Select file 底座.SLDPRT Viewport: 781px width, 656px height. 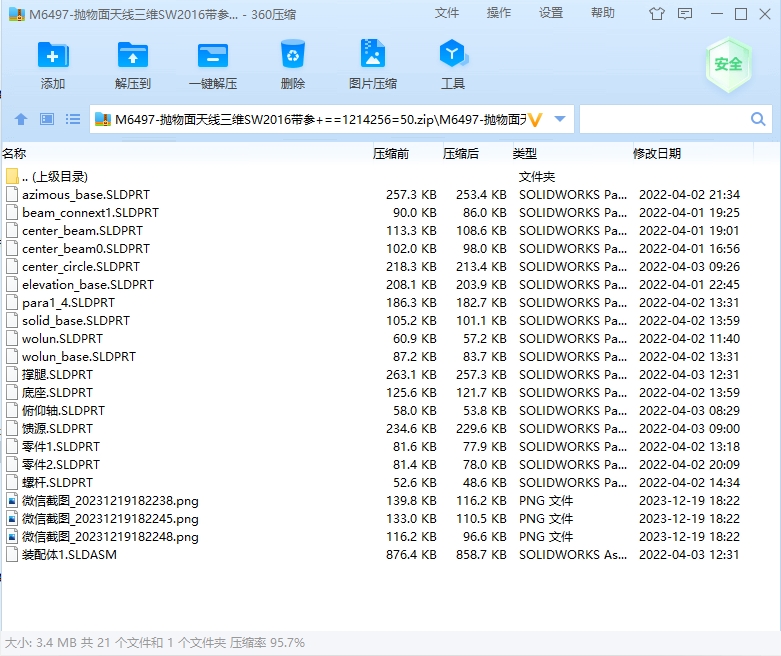(57, 393)
